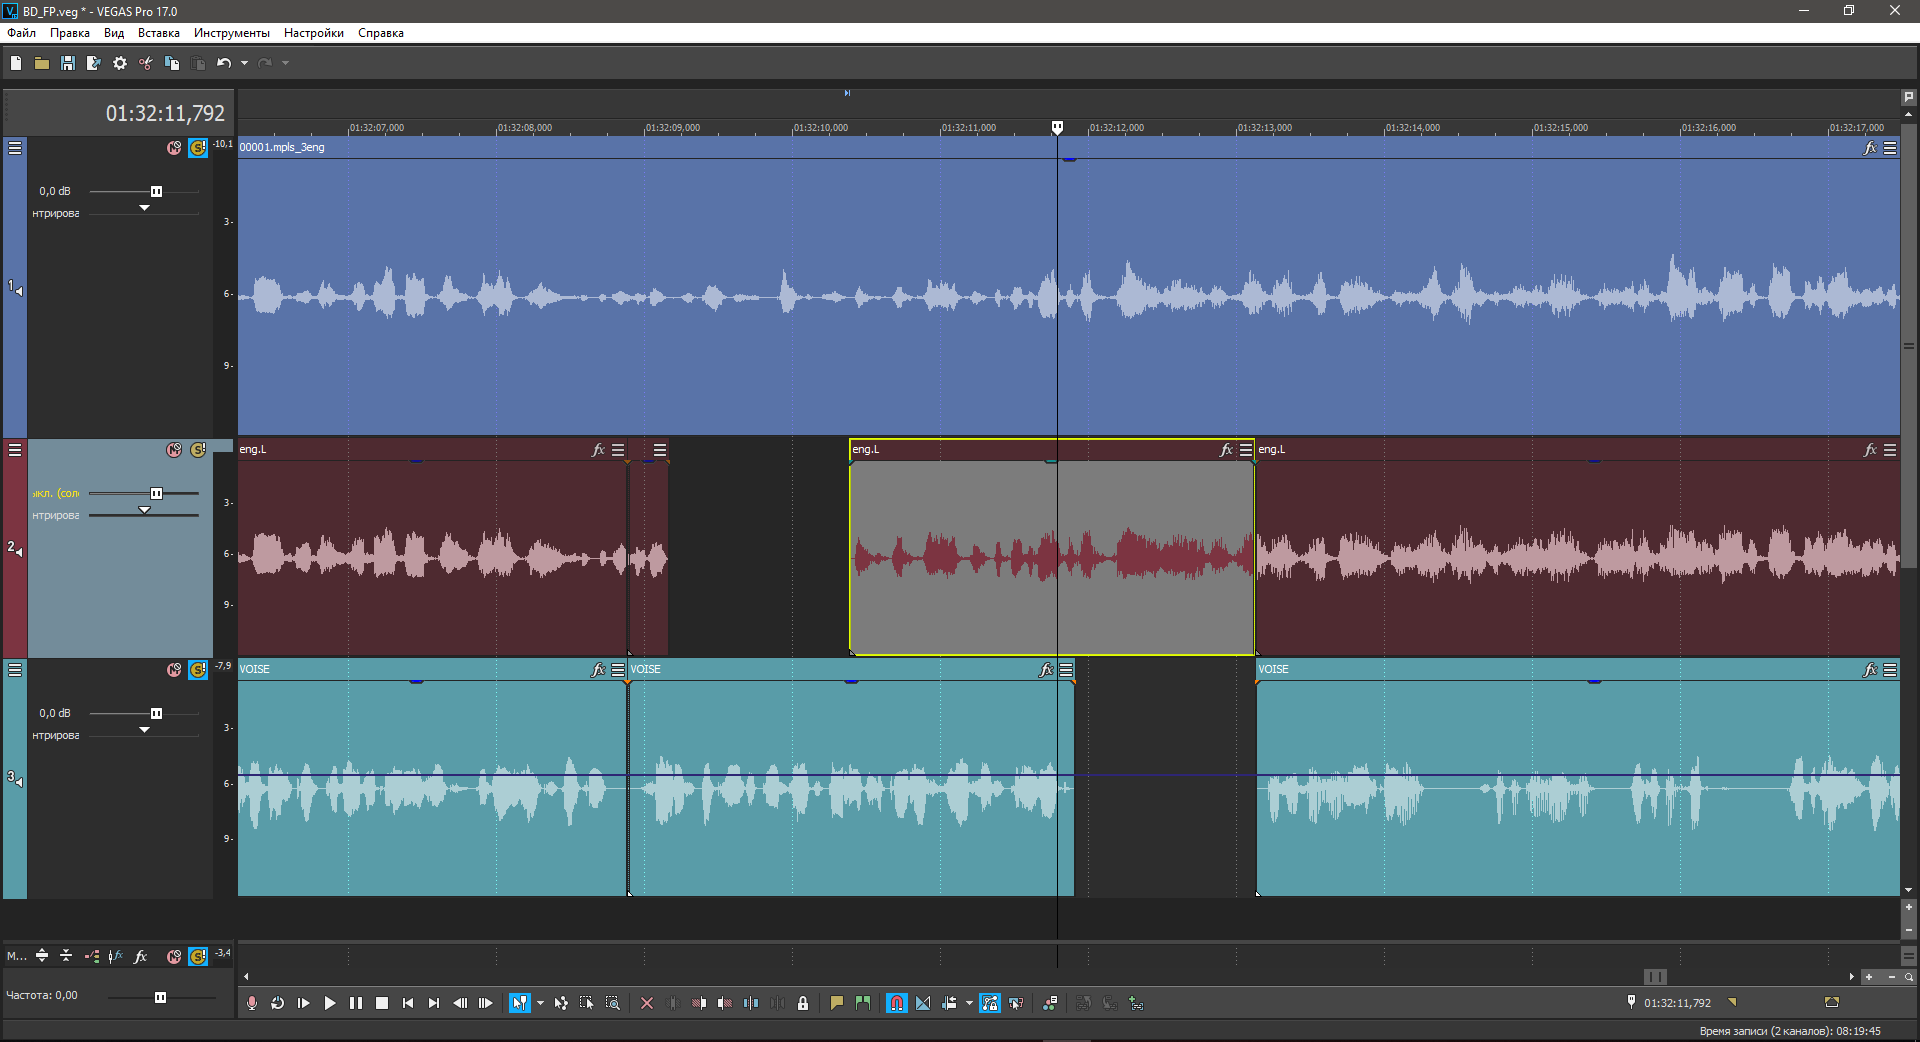Click the Cut scissors icon in toolbar

[x=146, y=63]
